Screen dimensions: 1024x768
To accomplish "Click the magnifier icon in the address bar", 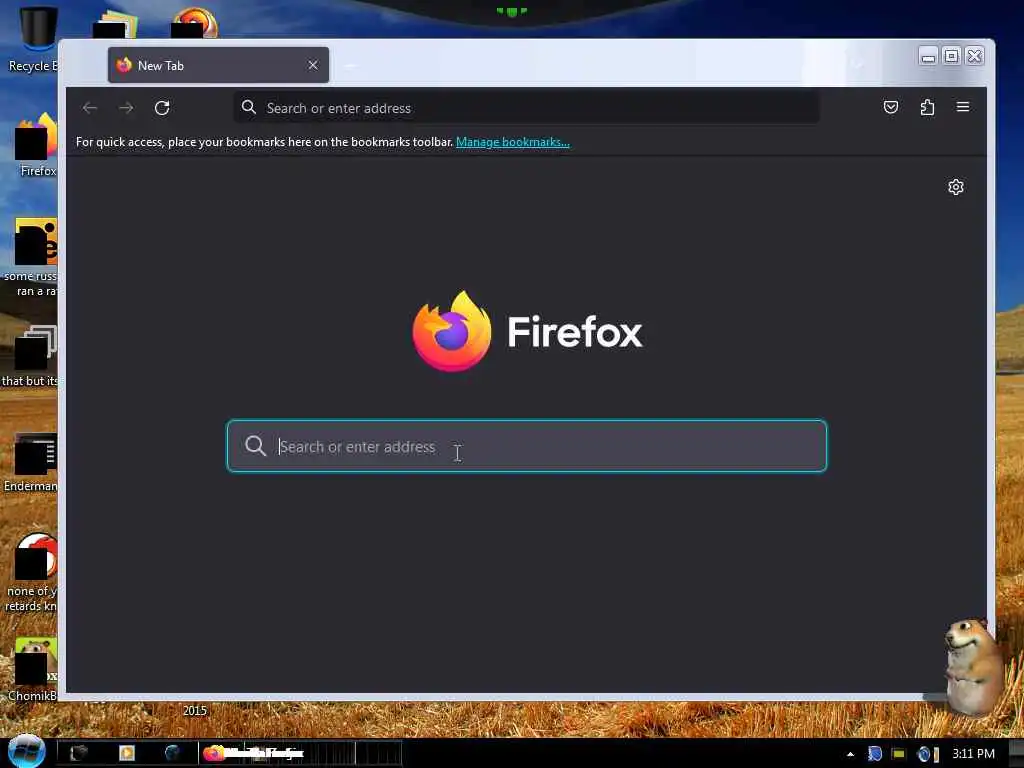I will point(248,108).
